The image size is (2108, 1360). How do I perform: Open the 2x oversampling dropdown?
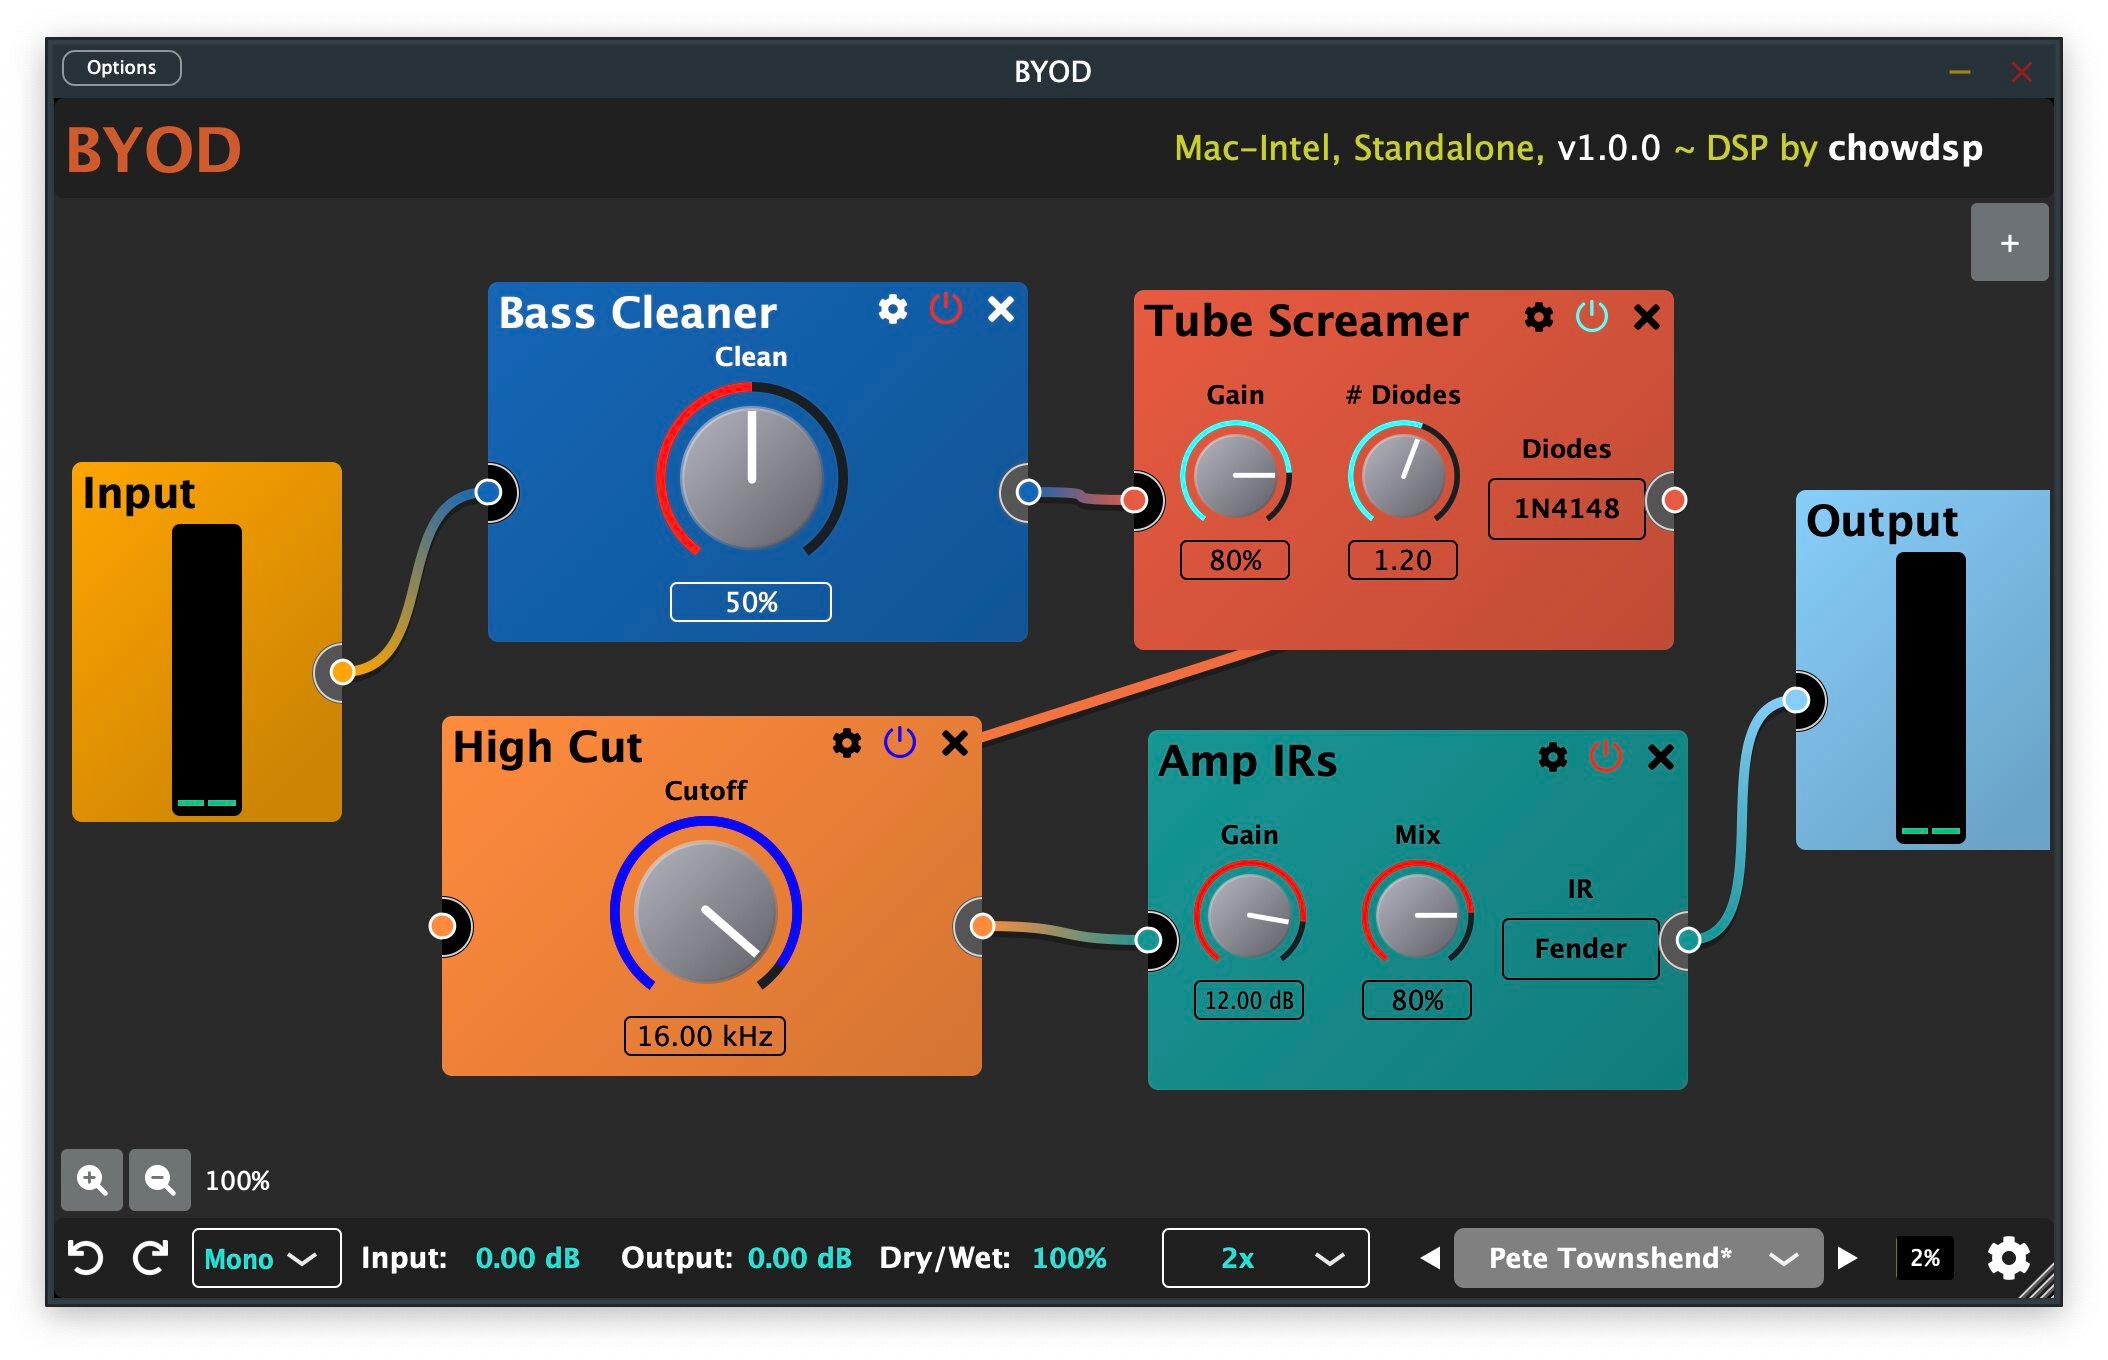coord(1265,1258)
